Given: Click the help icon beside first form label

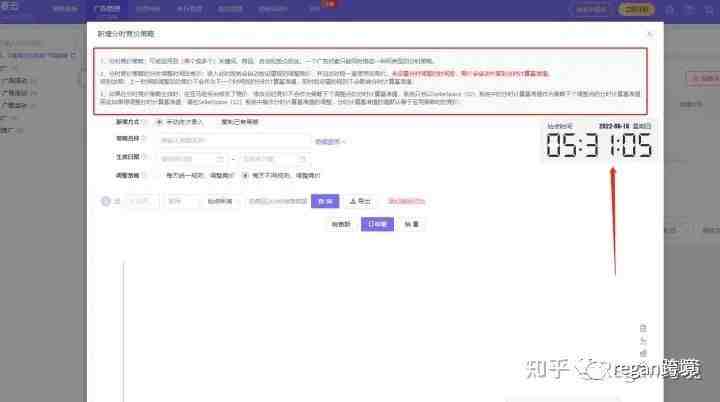Looking at the screenshot, I should pyautogui.click(x=144, y=122).
